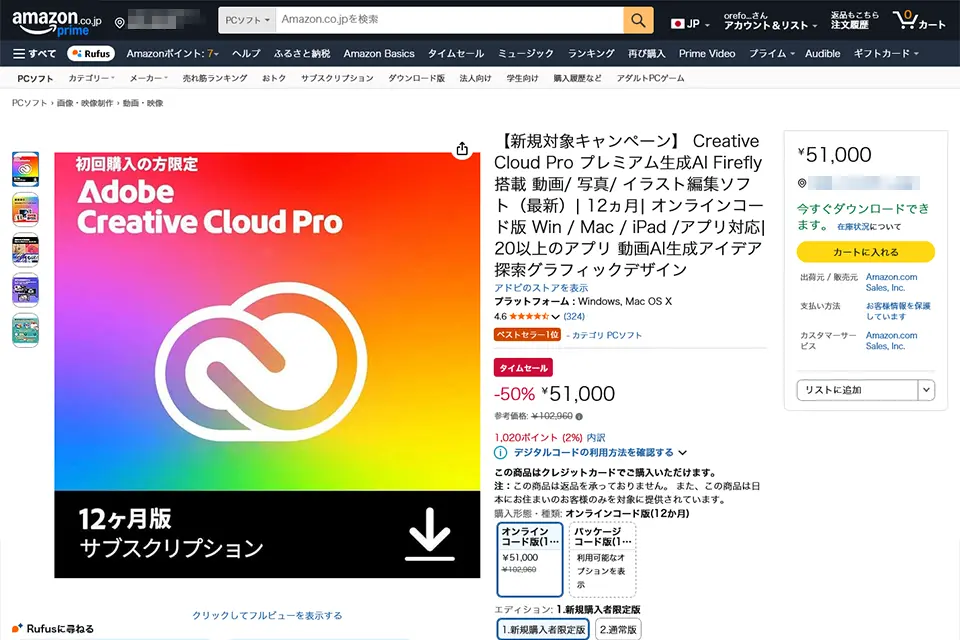This screenshot has height=640, width=960.
Task: Click the share icon above product image
Action: point(461,149)
